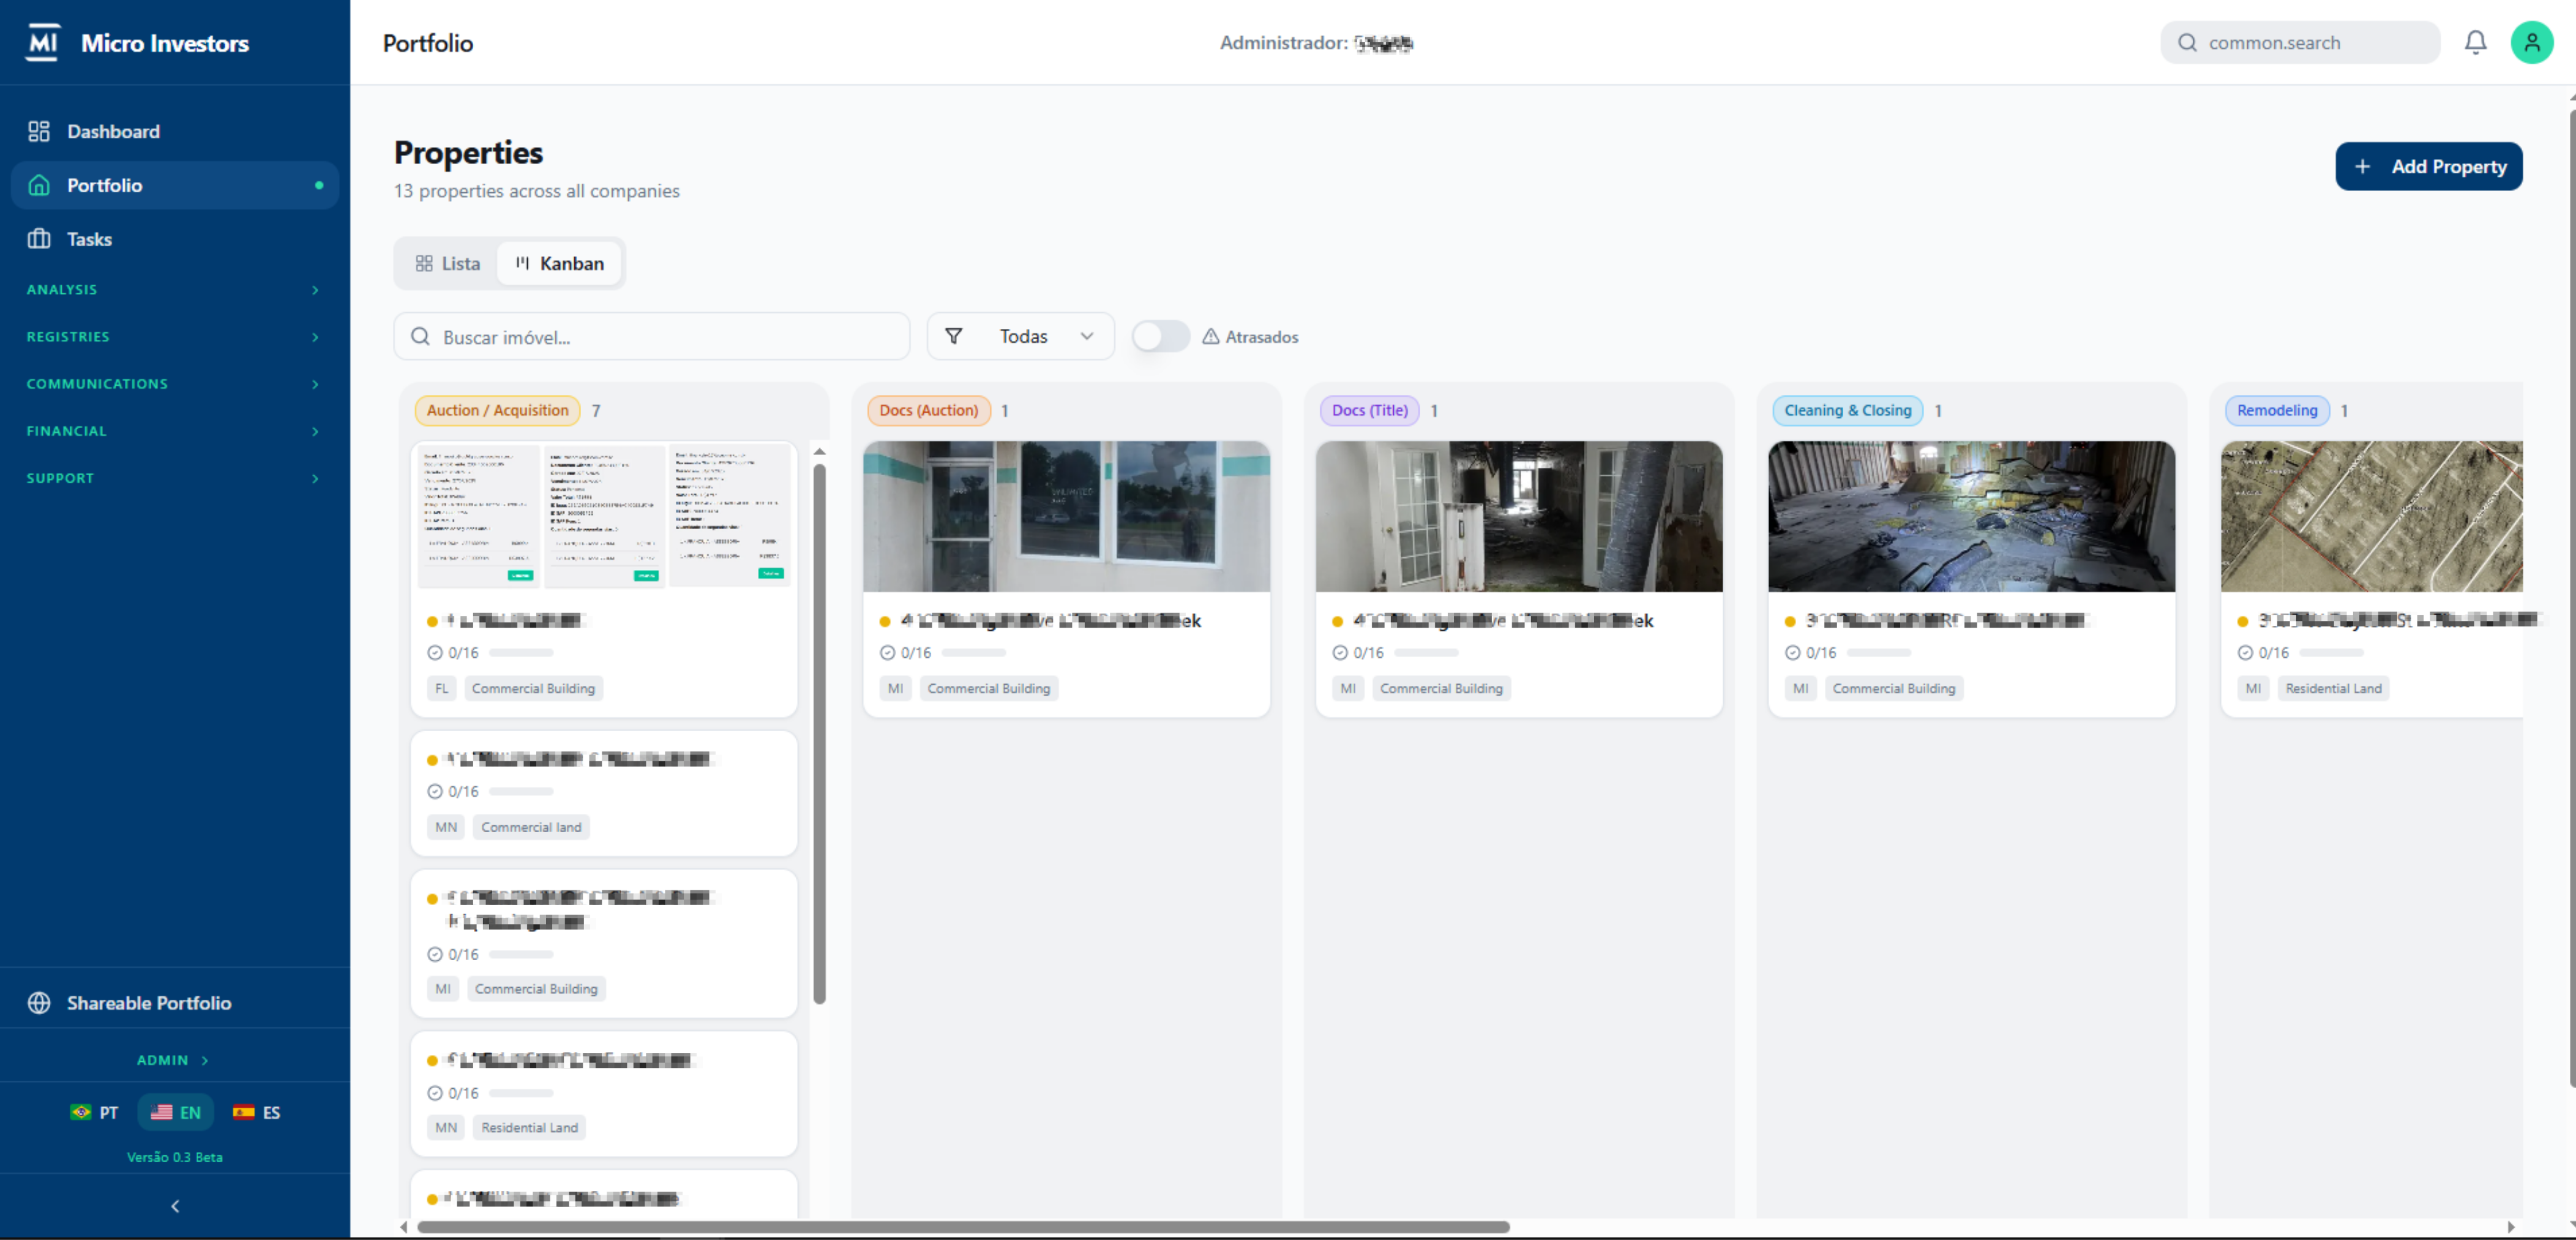Expand the SUPPORT sidebar section

click(x=175, y=478)
